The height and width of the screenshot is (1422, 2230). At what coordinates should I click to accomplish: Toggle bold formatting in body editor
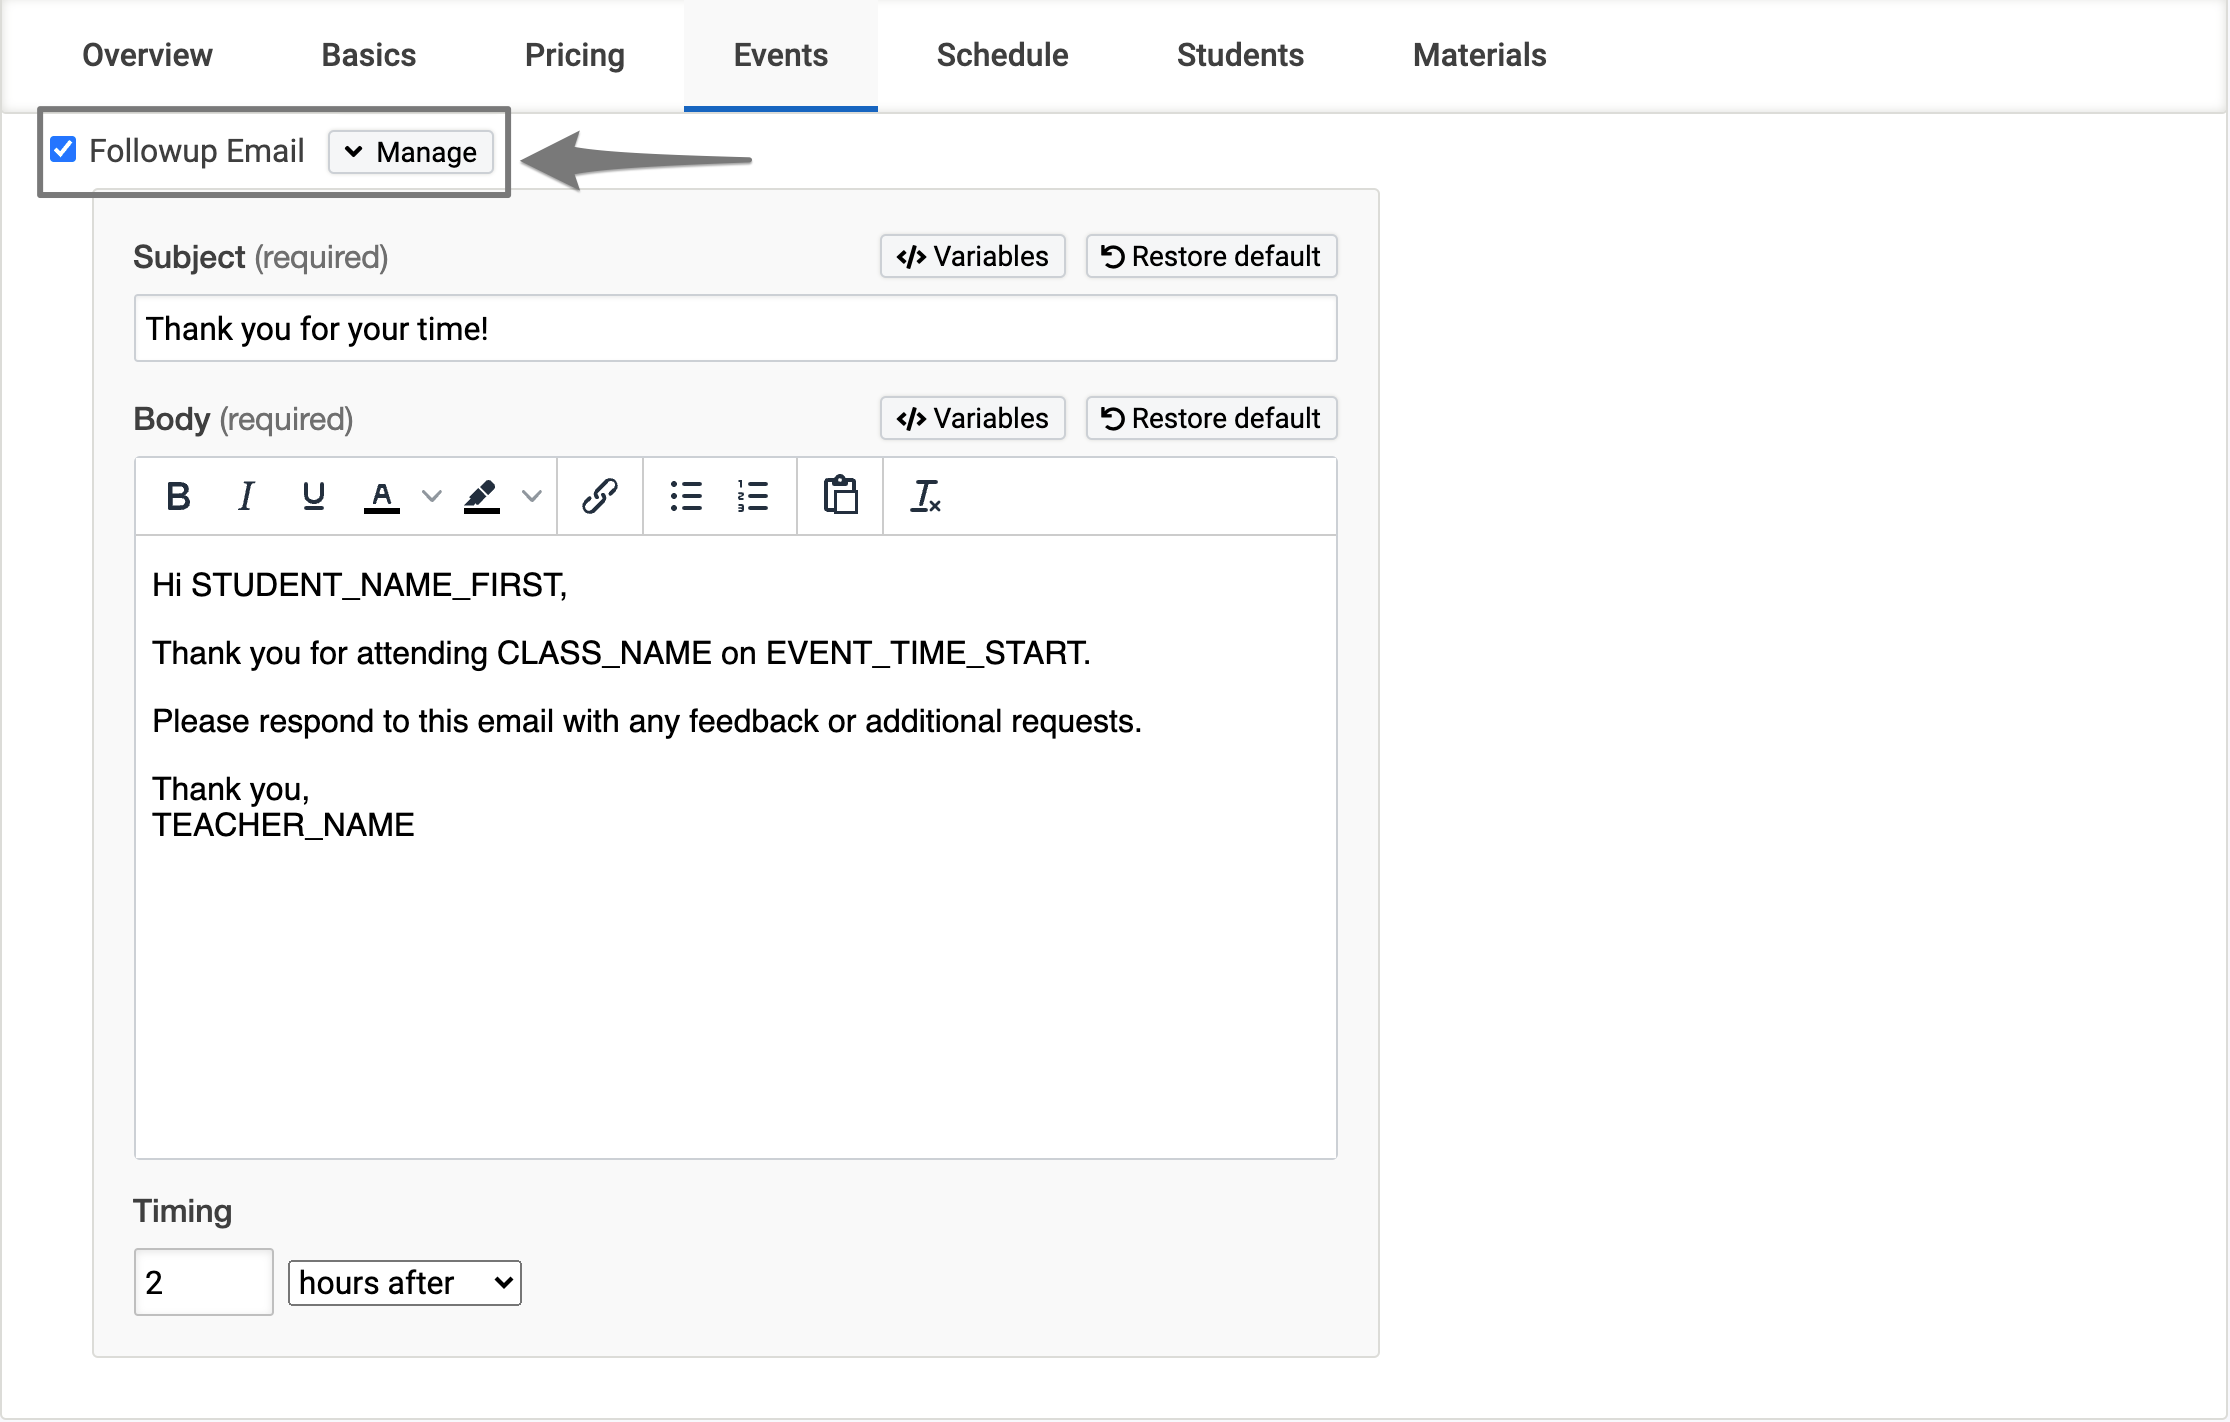pos(178,496)
